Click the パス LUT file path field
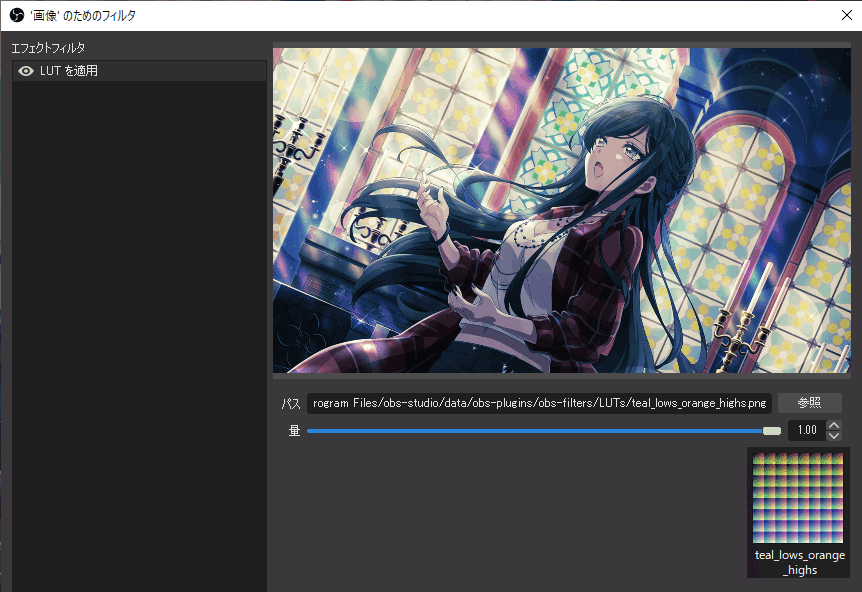Image resolution: width=862 pixels, height=592 pixels. pyautogui.click(x=539, y=403)
